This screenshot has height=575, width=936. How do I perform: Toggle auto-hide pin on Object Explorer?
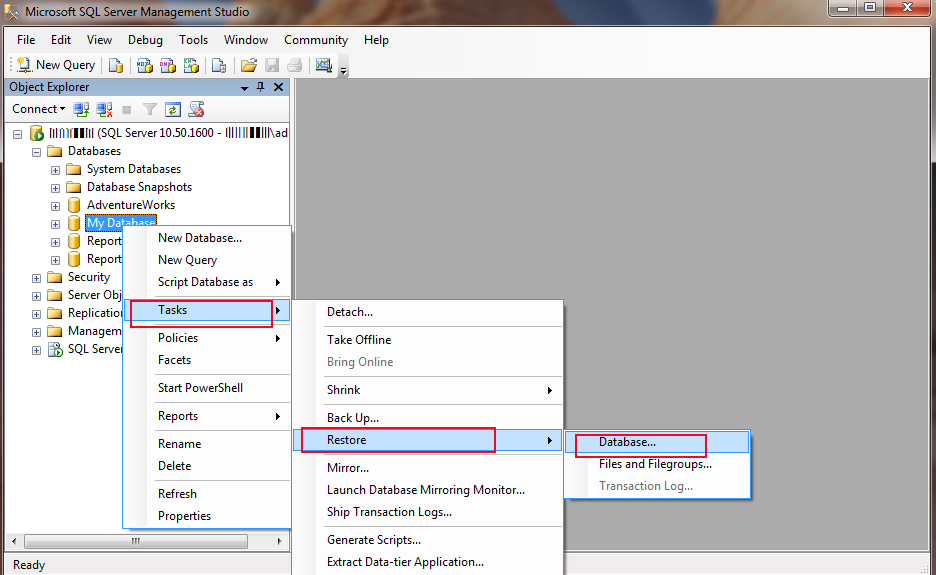(261, 87)
